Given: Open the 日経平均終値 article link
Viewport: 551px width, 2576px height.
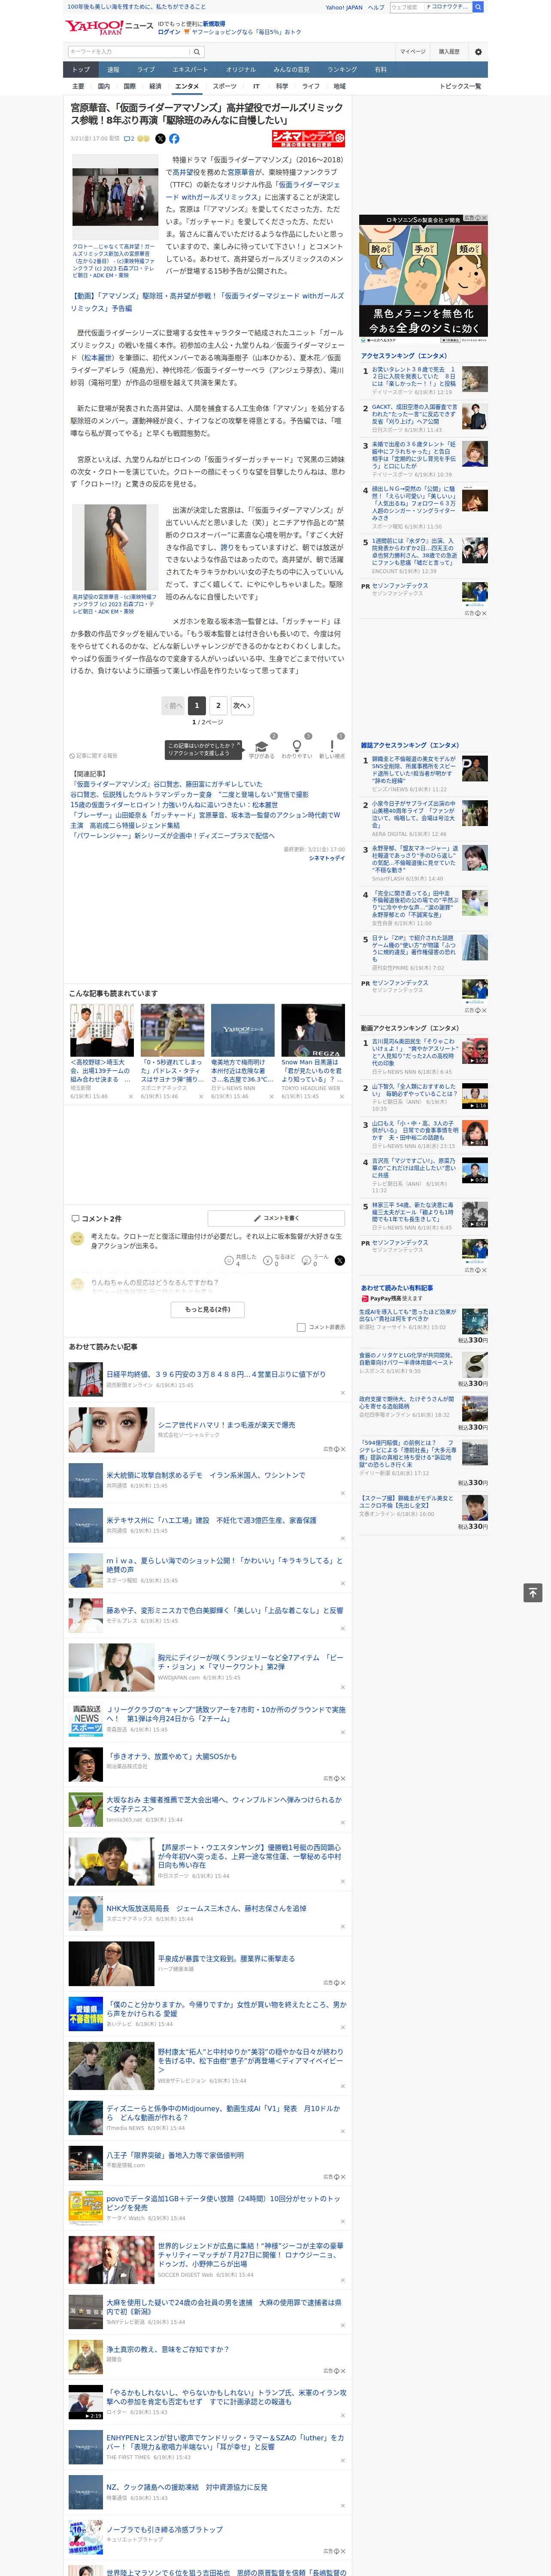Looking at the screenshot, I should pos(216,1374).
